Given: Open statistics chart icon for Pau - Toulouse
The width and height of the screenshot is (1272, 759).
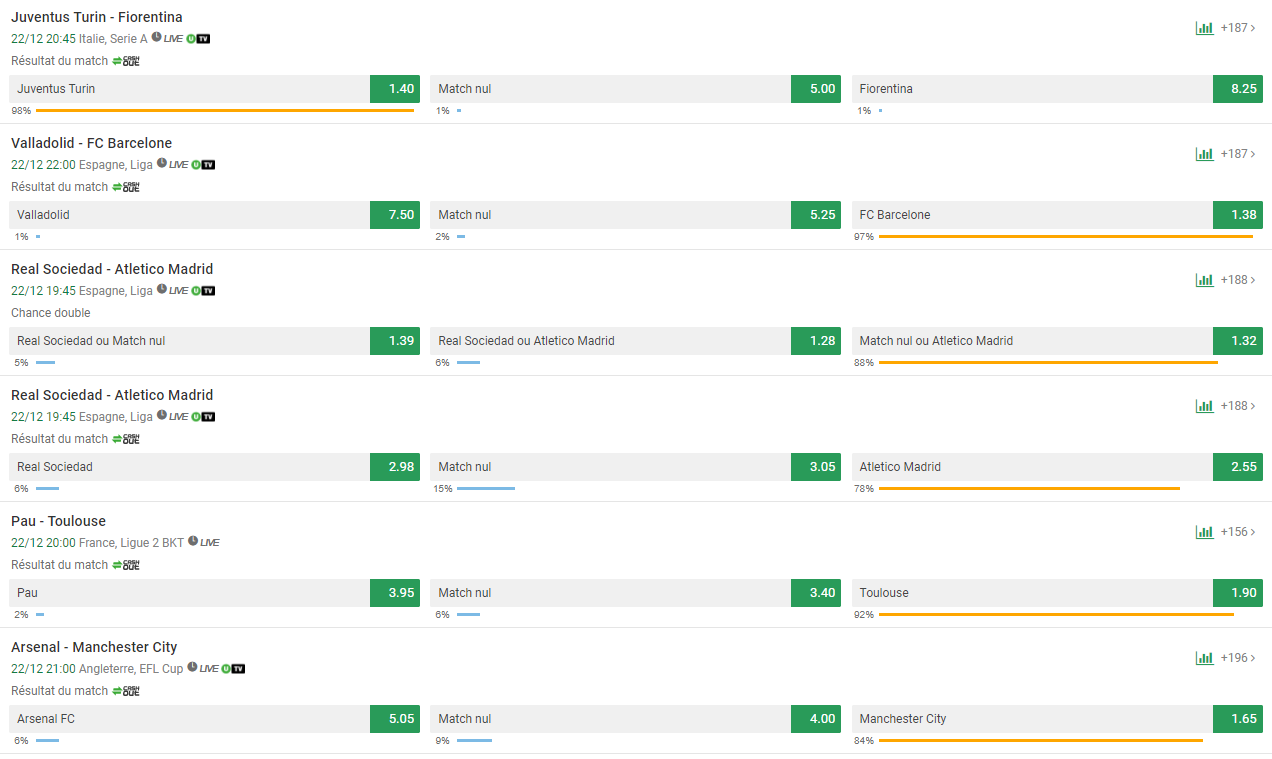Looking at the screenshot, I should coord(1204,532).
